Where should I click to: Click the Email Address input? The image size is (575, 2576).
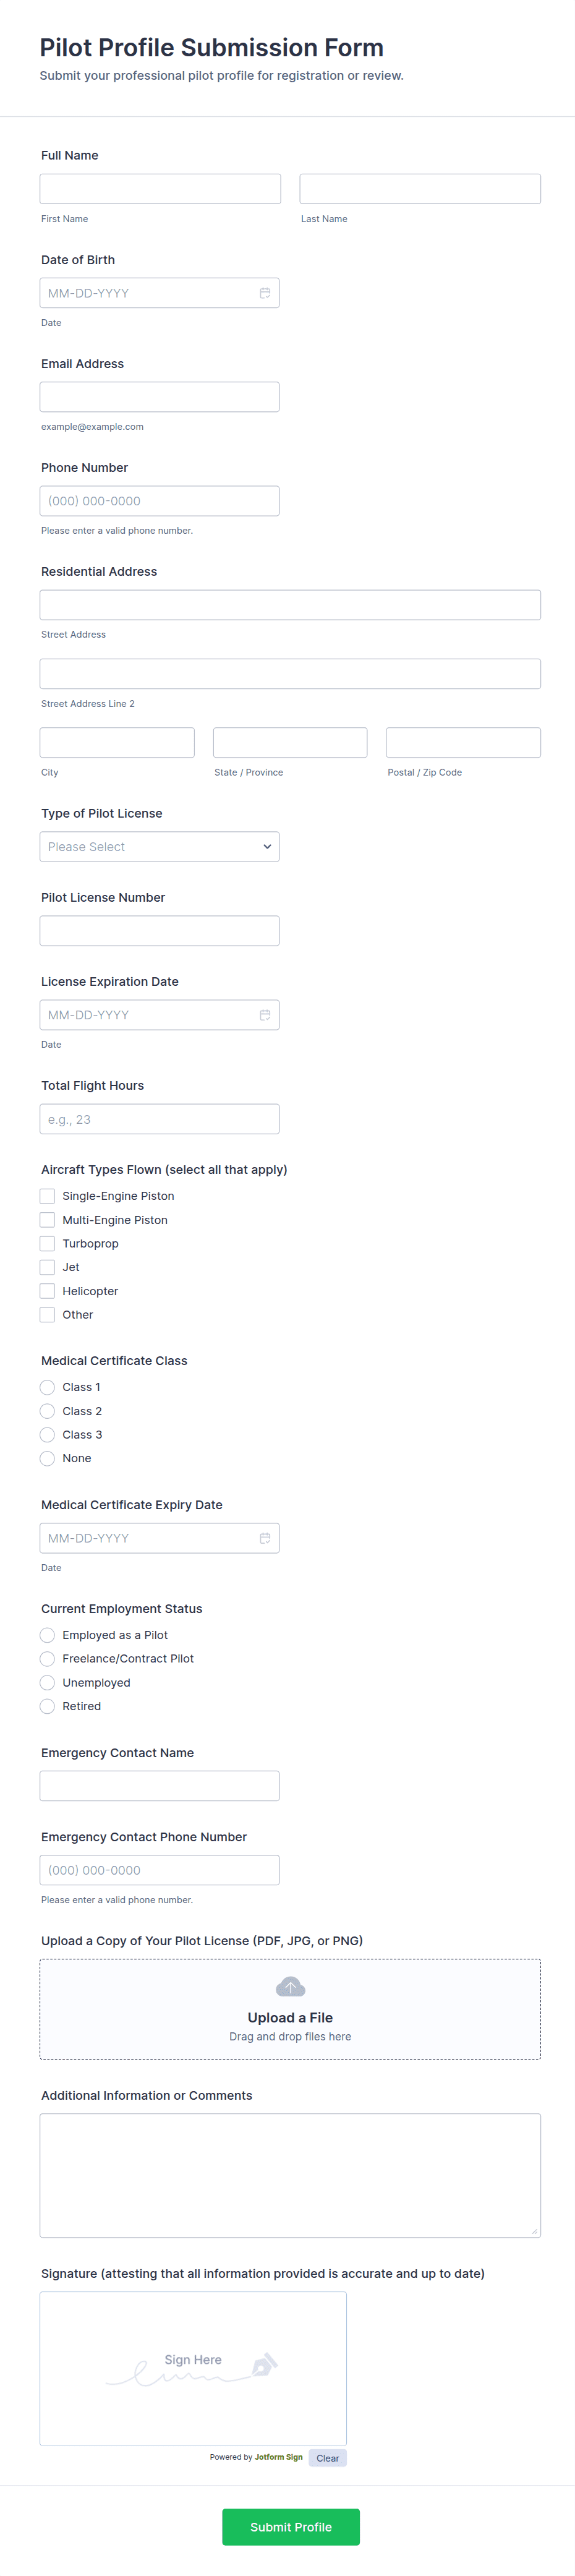(x=160, y=397)
